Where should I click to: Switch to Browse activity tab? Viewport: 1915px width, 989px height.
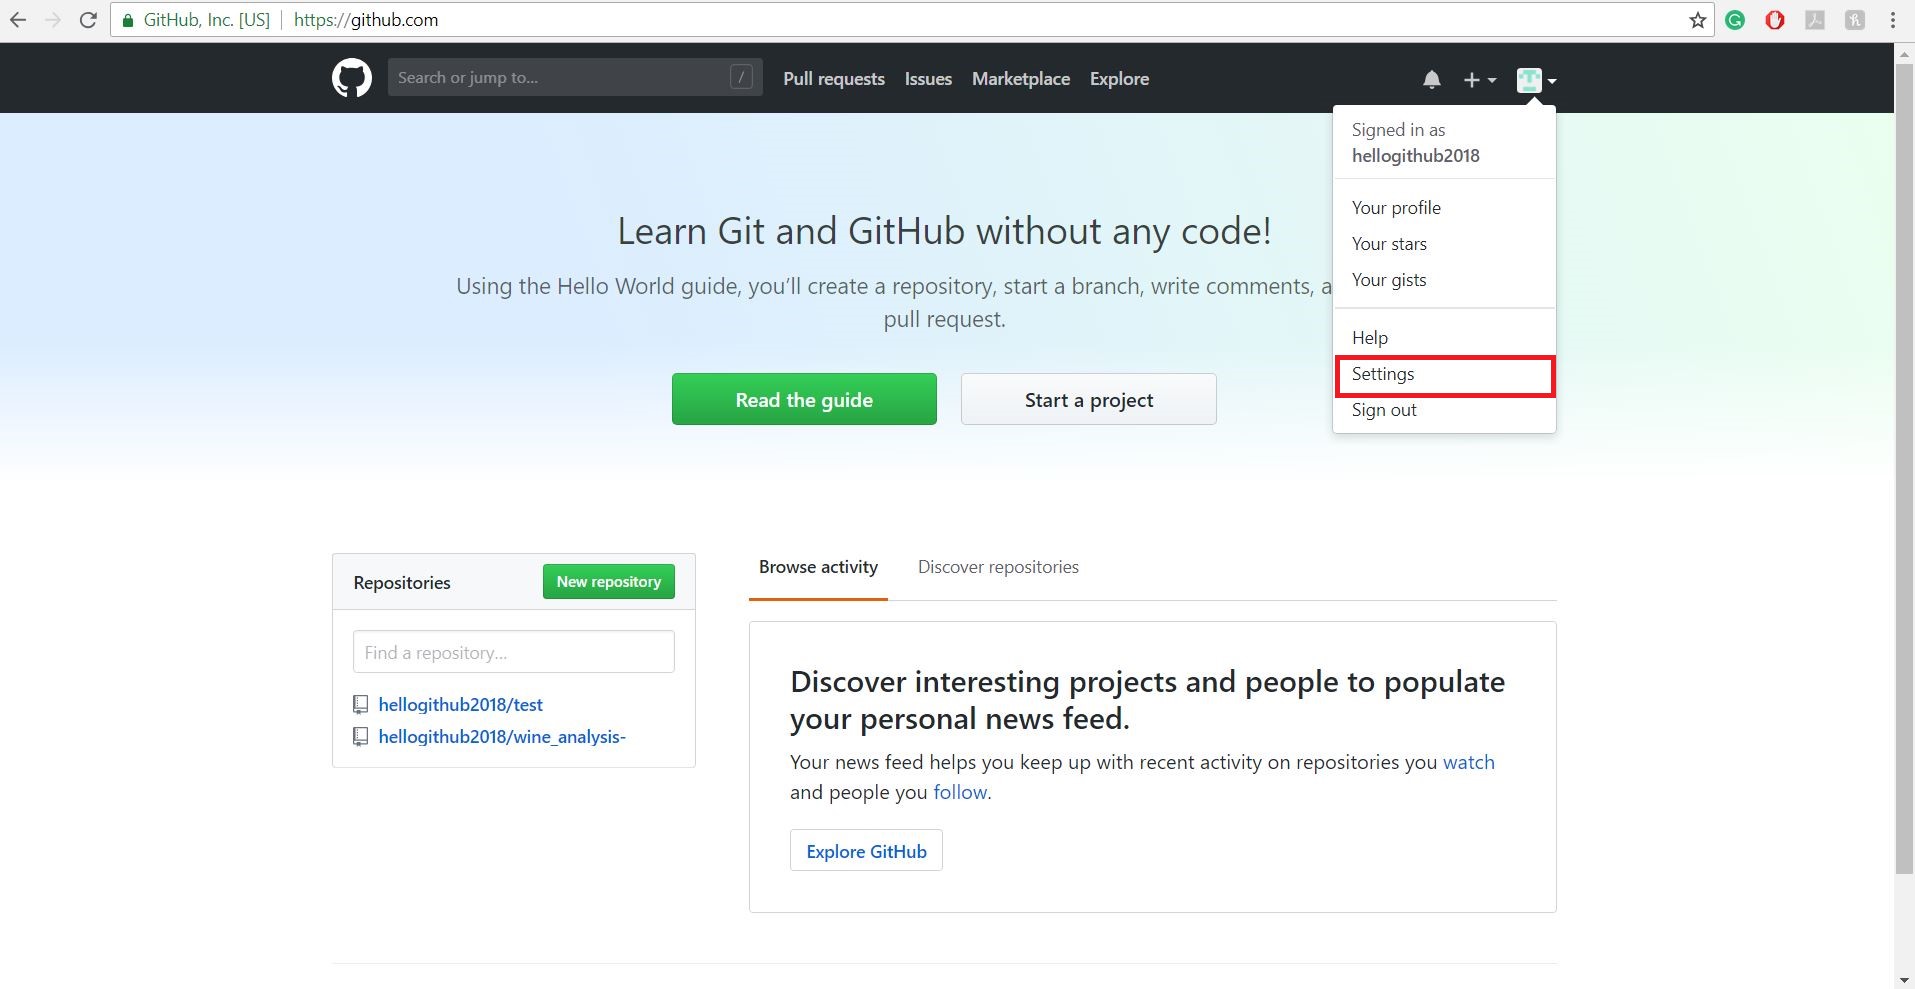click(x=818, y=568)
